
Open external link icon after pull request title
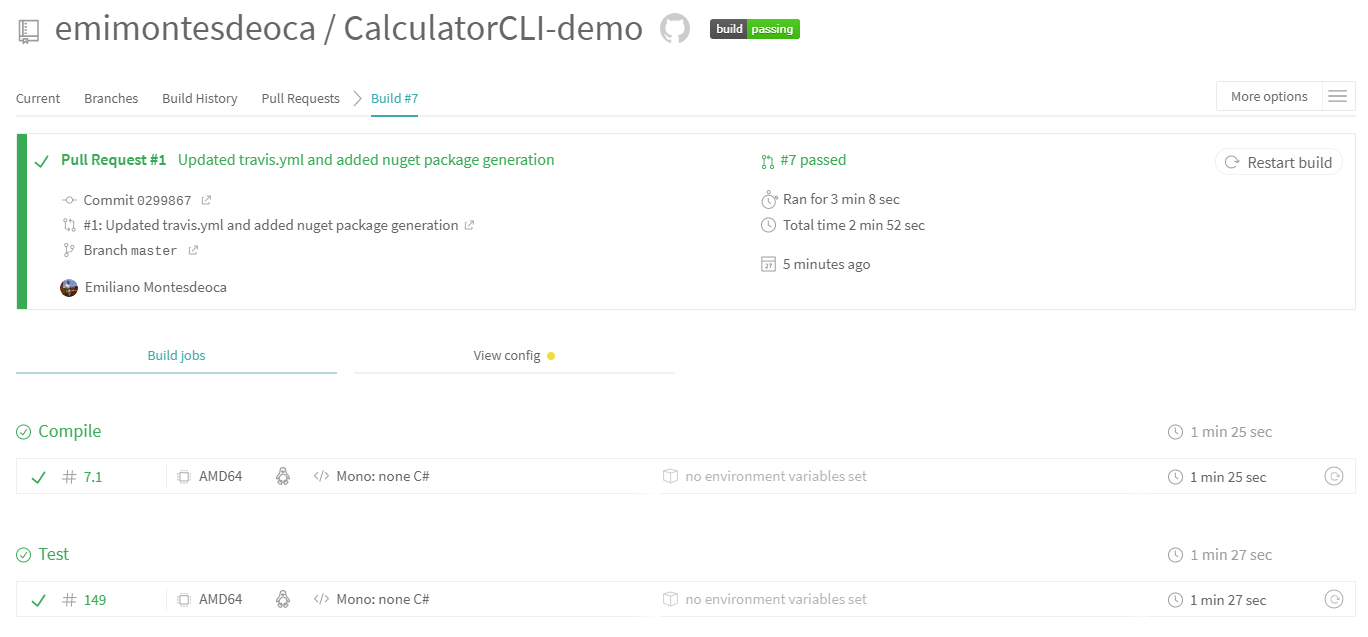click(x=470, y=226)
